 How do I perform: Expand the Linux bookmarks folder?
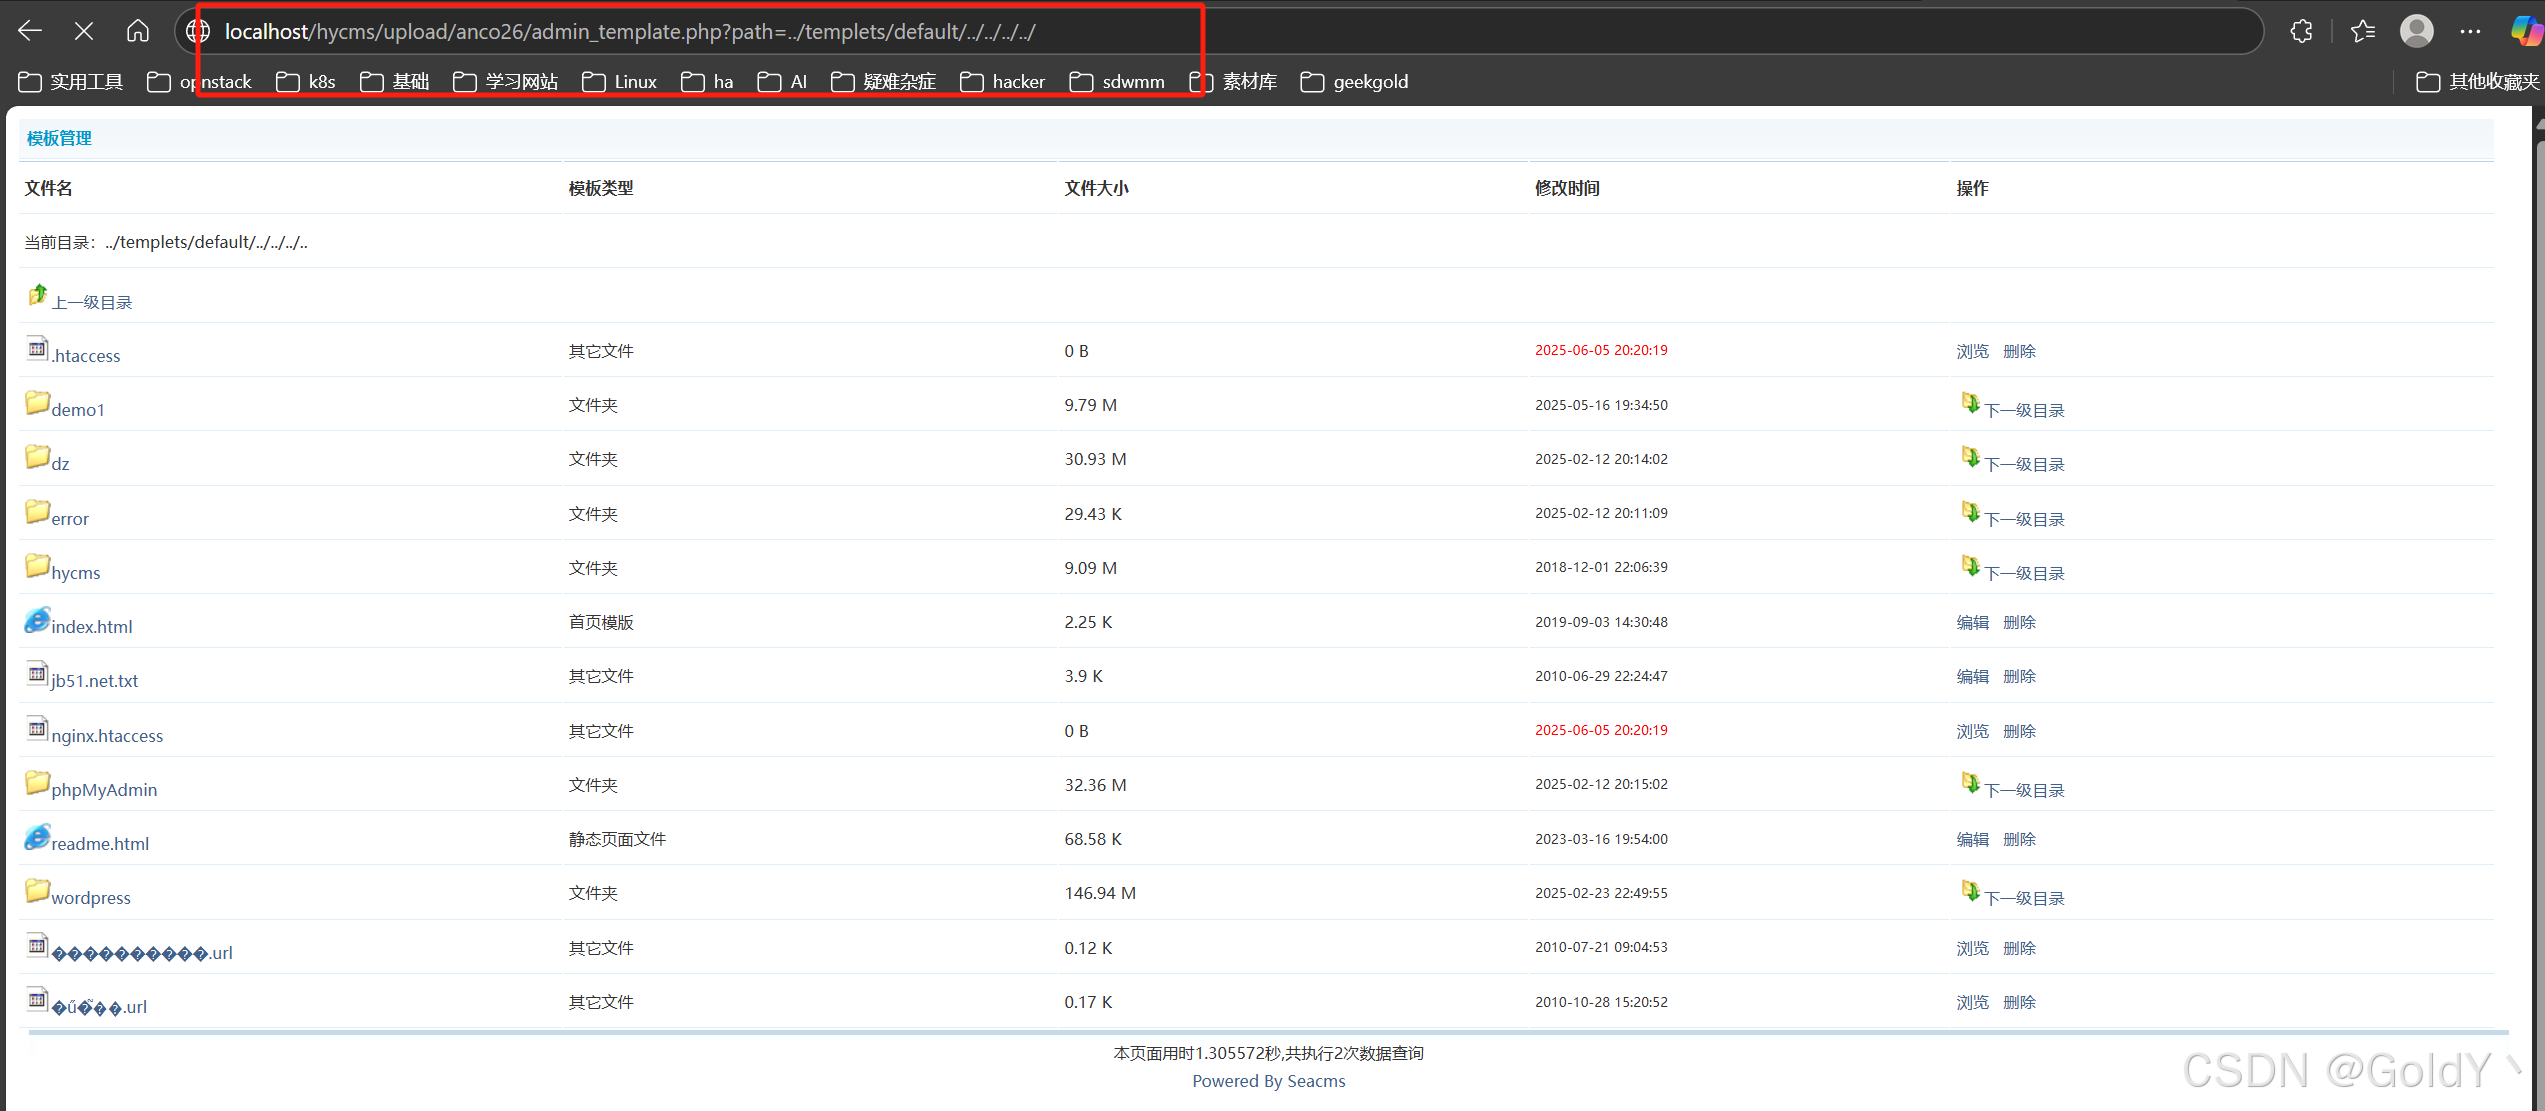(620, 82)
